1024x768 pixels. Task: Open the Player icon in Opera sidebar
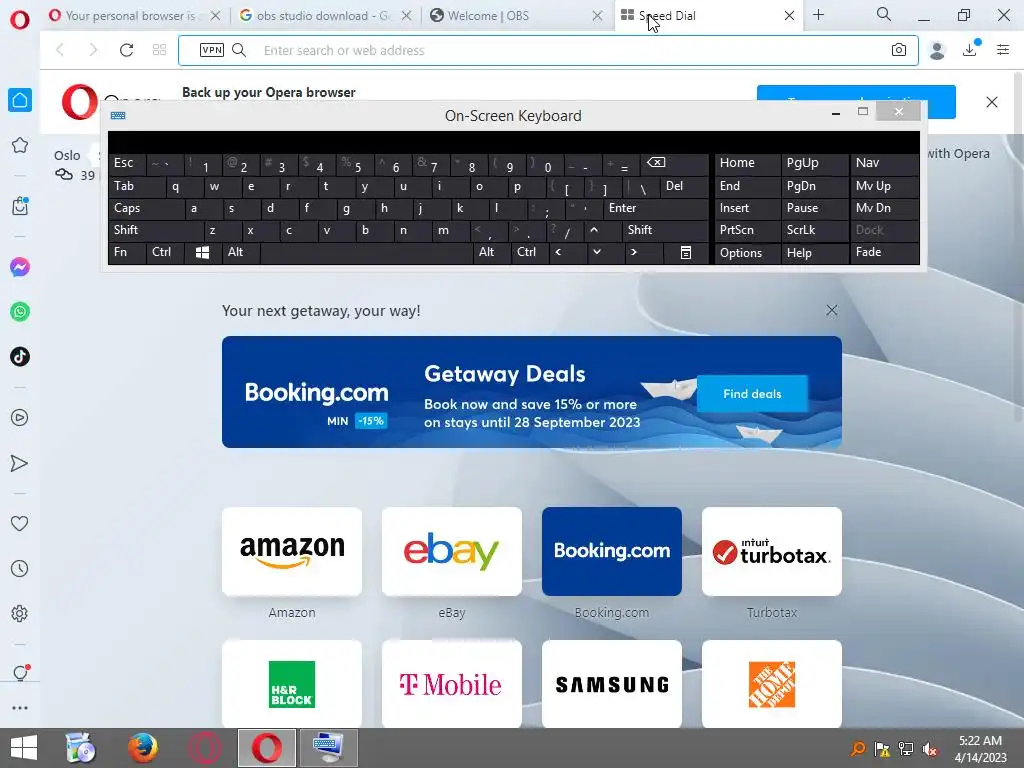pyautogui.click(x=20, y=418)
